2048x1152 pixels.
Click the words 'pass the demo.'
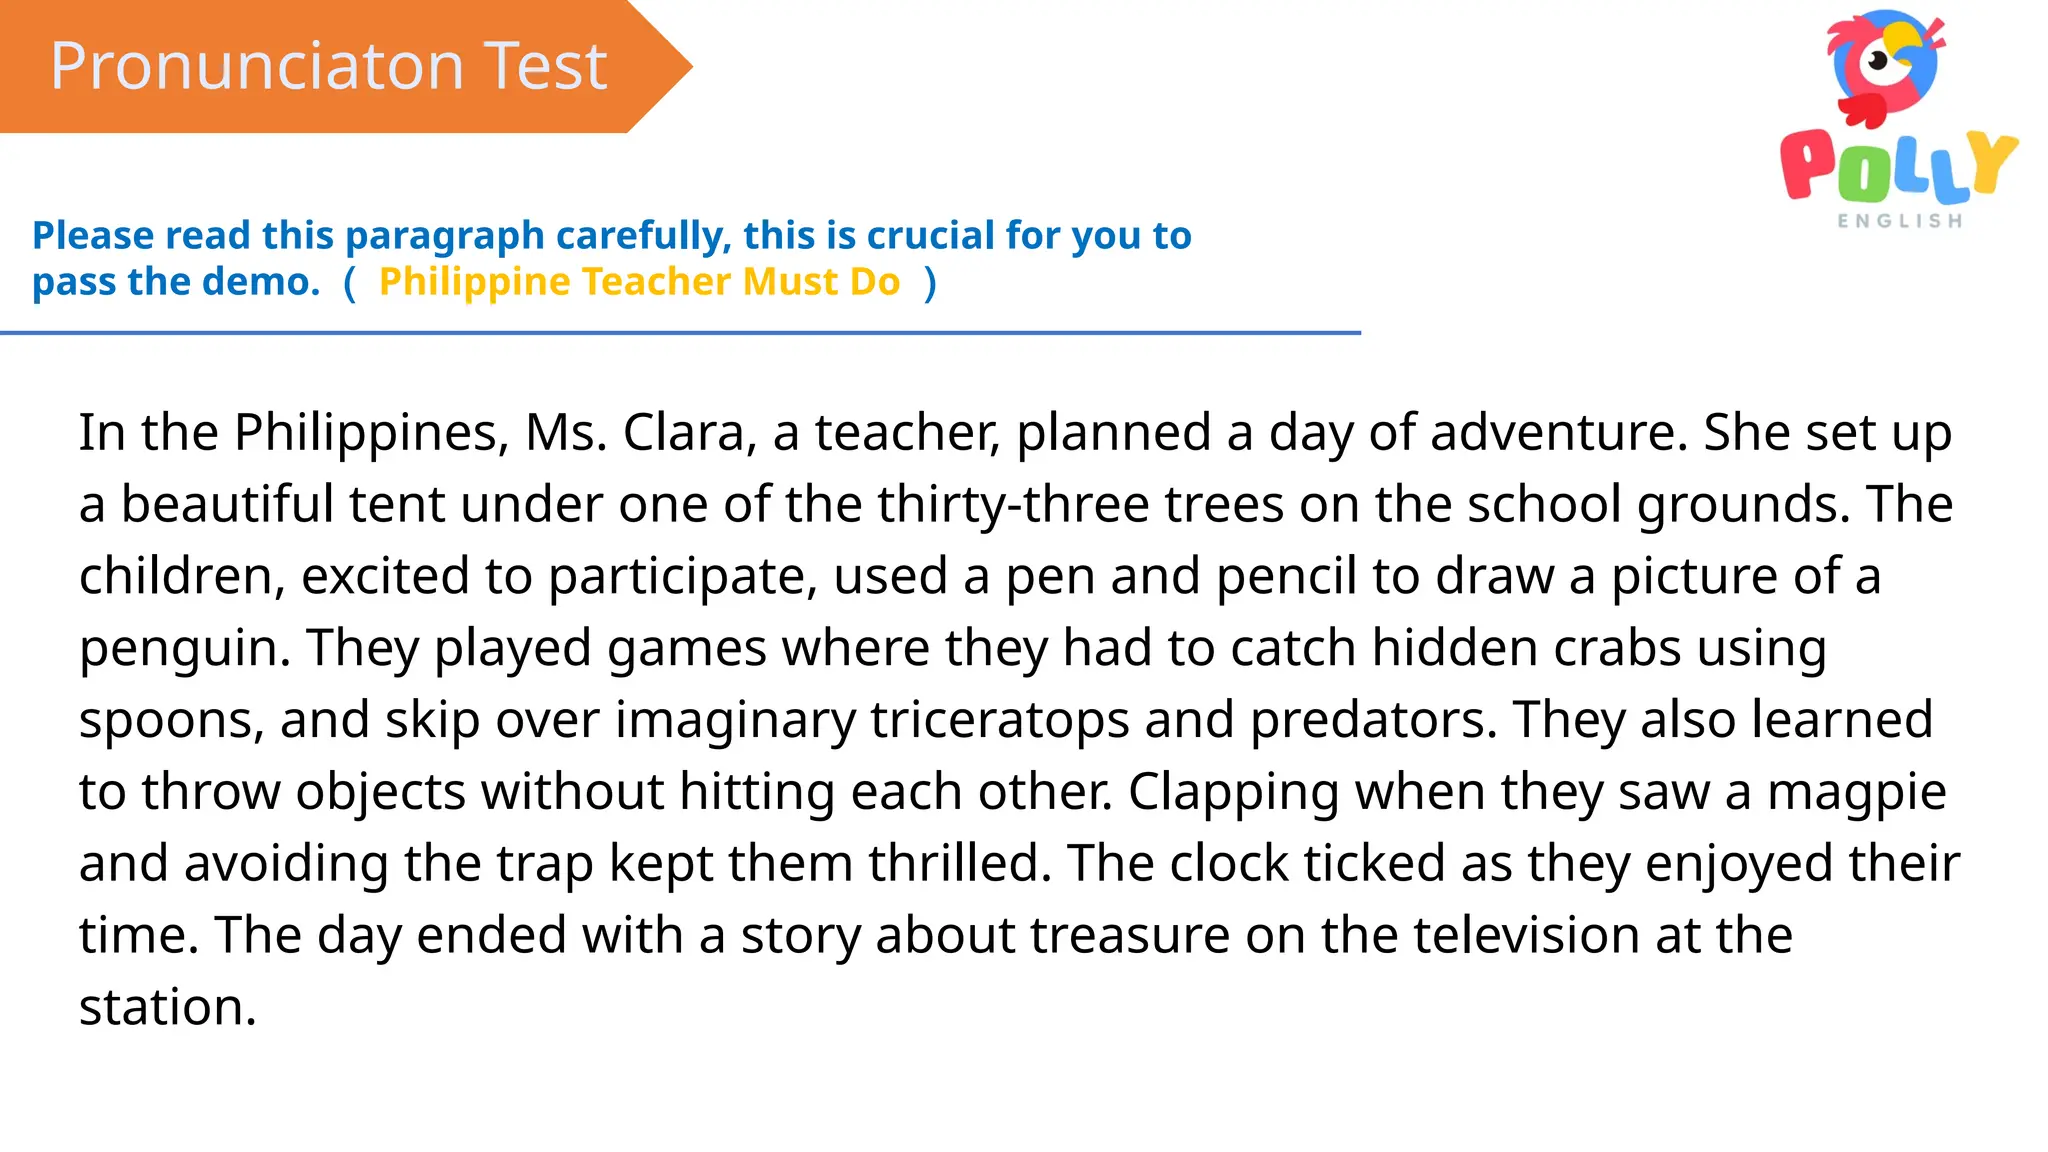[176, 282]
